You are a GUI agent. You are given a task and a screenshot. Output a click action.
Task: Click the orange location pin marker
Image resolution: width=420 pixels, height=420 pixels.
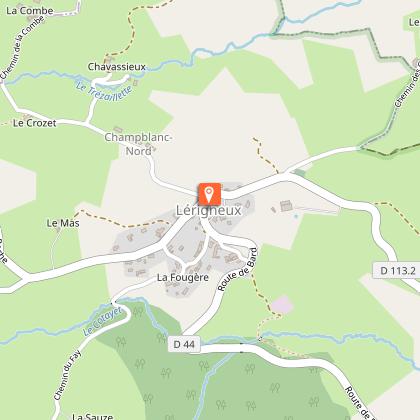pyautogui.click(x=210, y=194)
